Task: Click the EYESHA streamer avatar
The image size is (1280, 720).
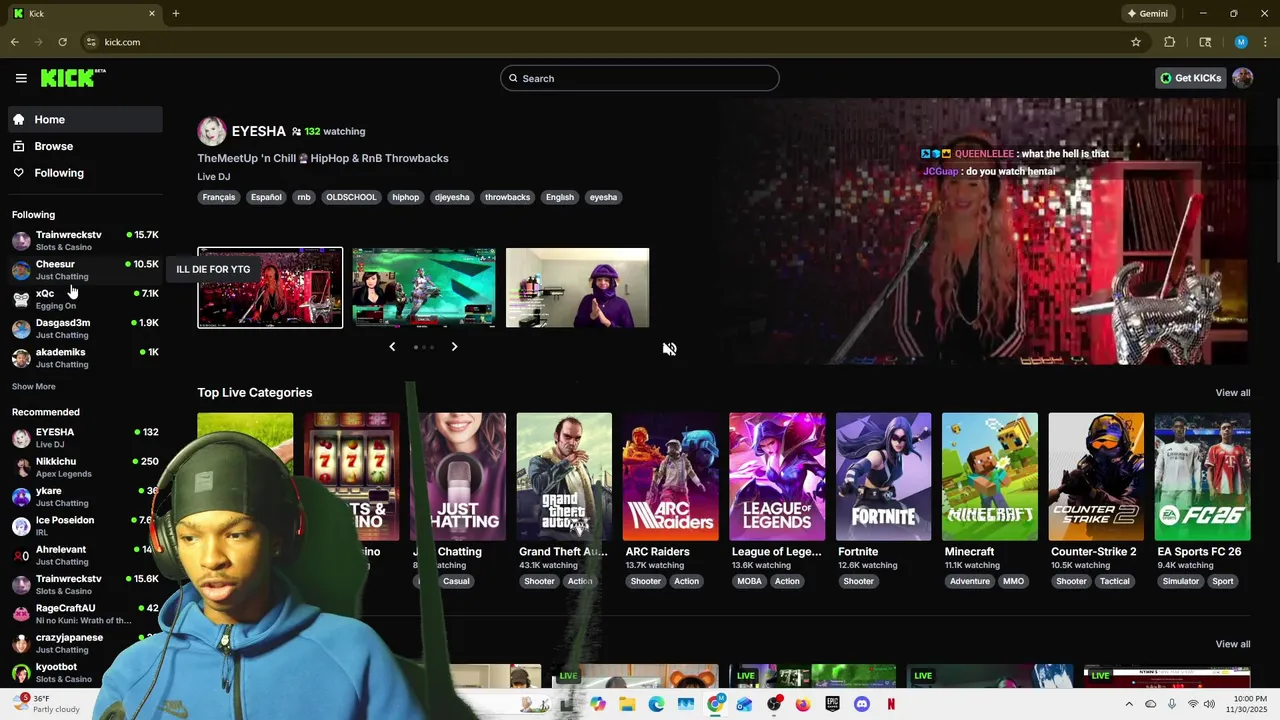Action: 212,131
